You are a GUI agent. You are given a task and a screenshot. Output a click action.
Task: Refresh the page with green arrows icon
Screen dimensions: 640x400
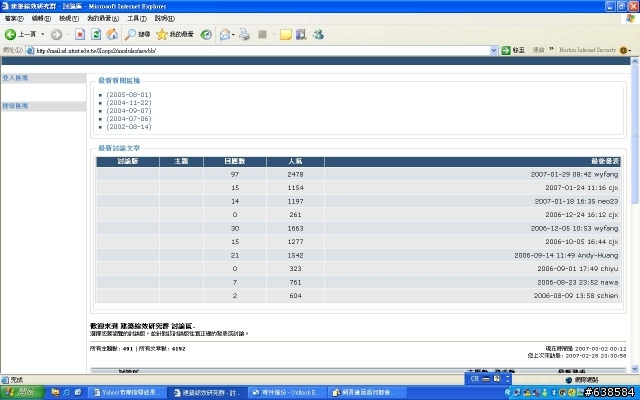click(96, 35)
